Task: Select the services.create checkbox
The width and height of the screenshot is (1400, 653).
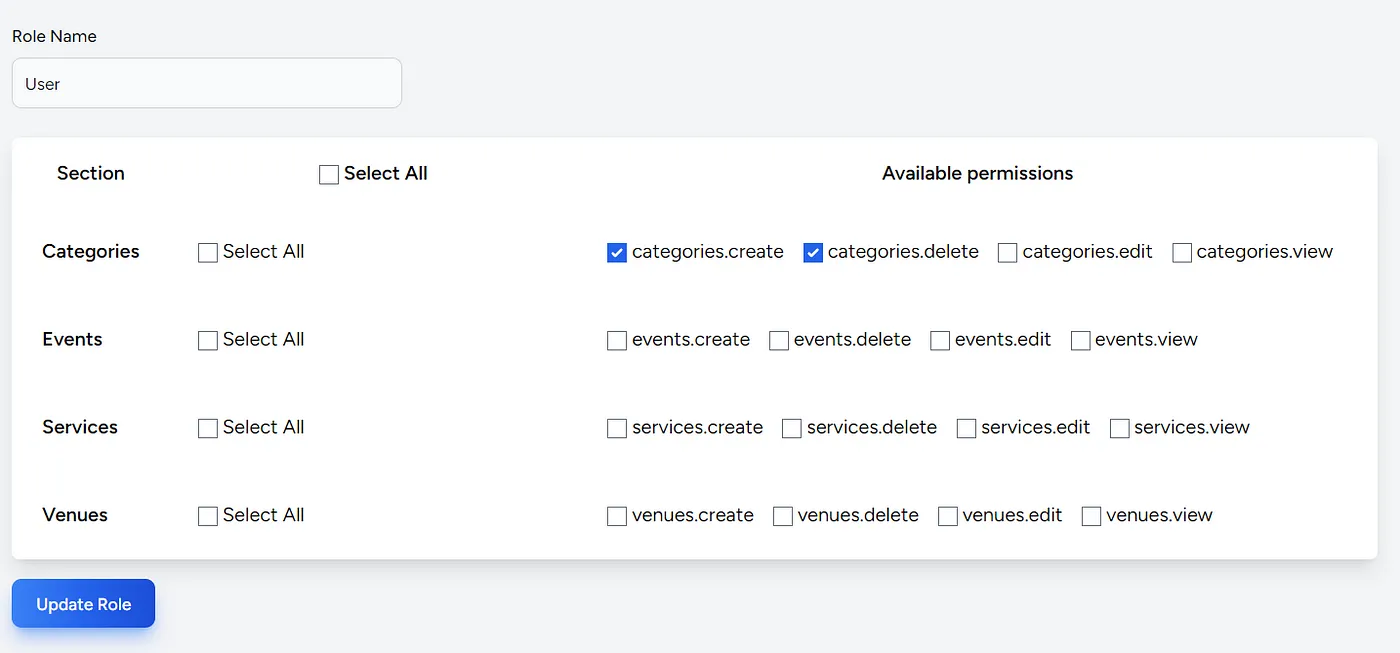Action: 617,429
